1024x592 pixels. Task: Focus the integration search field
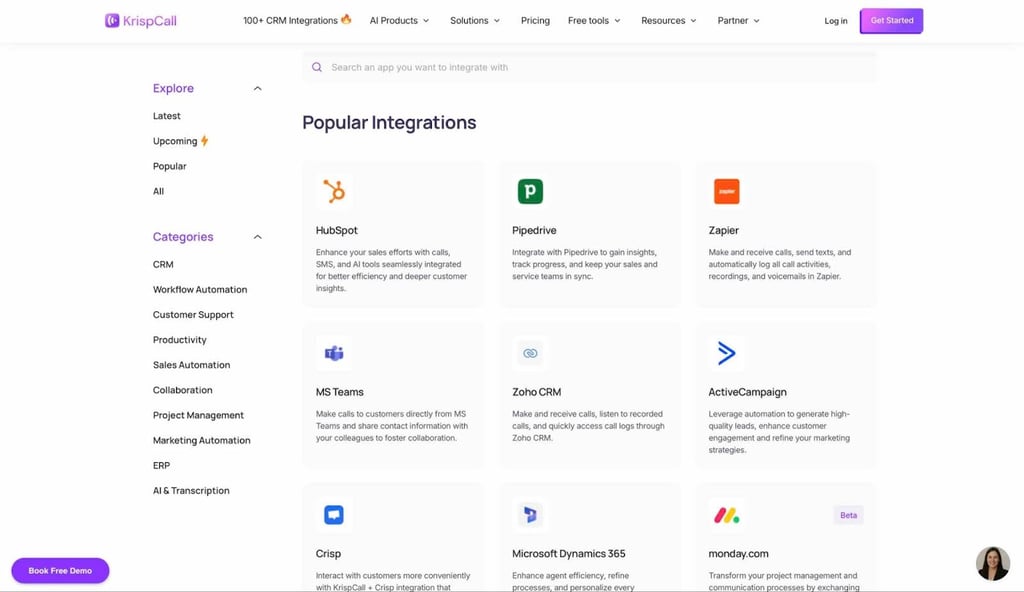click(x=589, y=67)
